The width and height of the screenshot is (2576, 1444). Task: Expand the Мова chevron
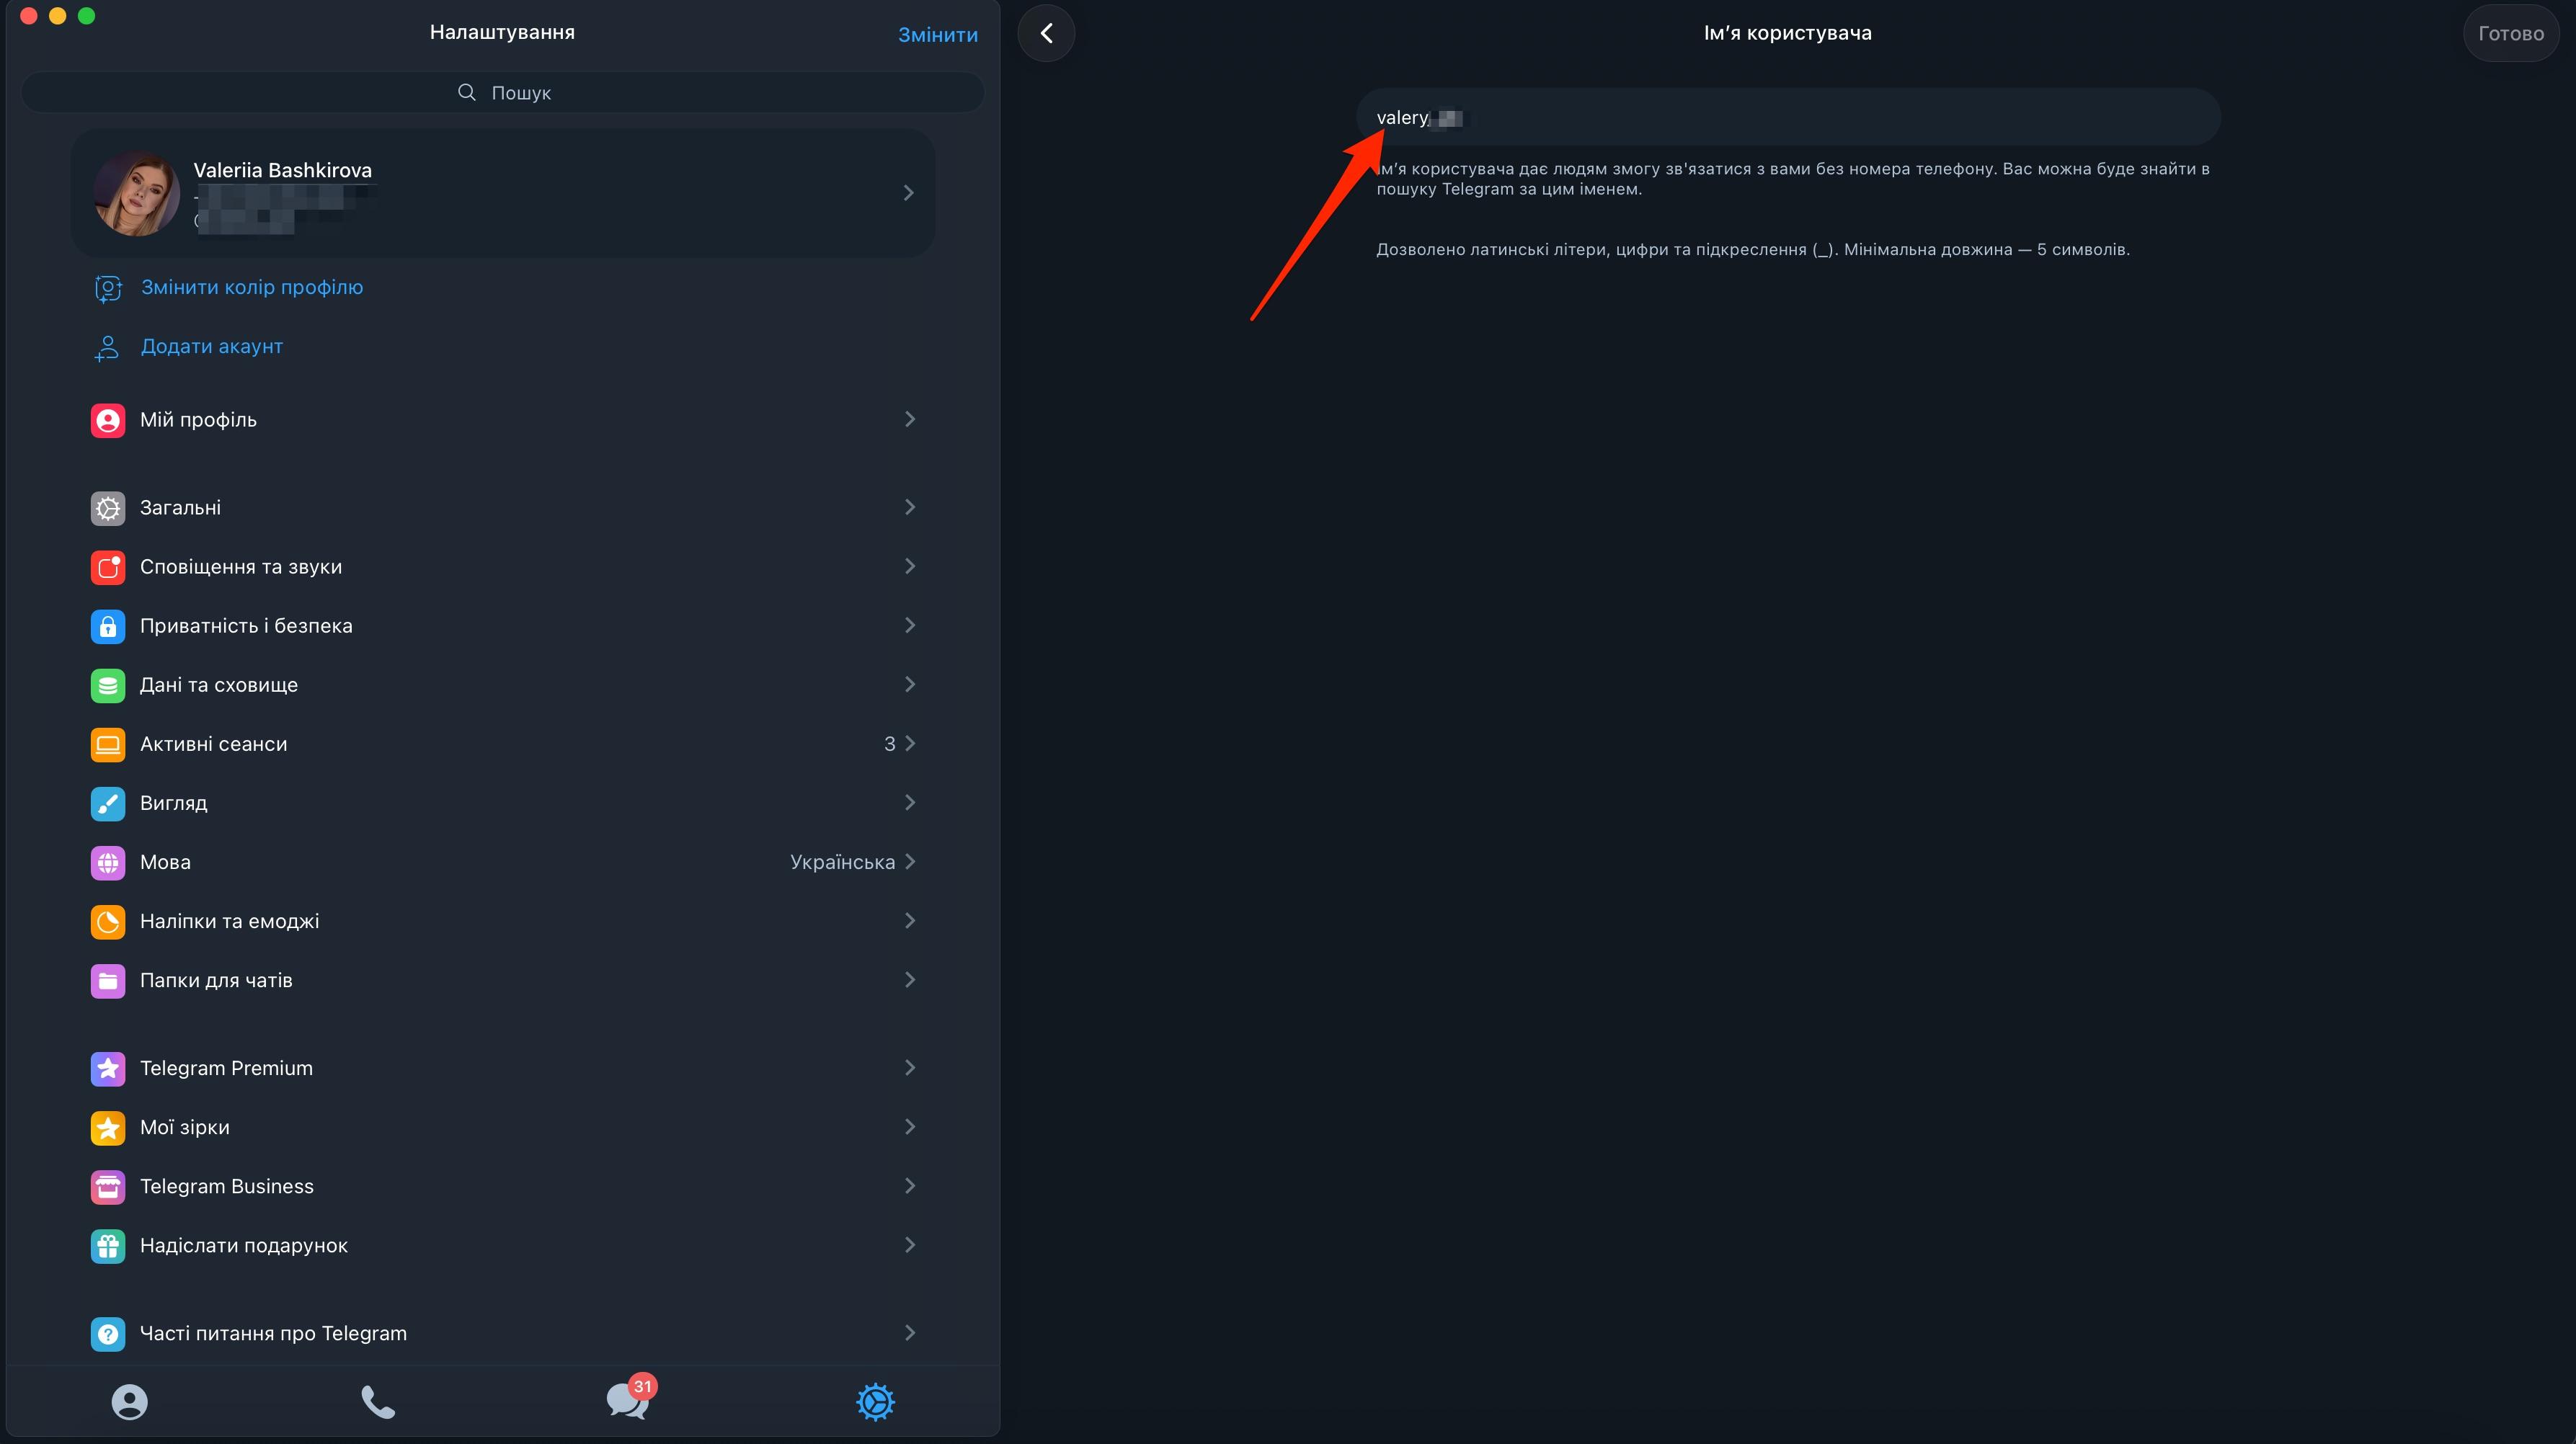pos(909,861)
